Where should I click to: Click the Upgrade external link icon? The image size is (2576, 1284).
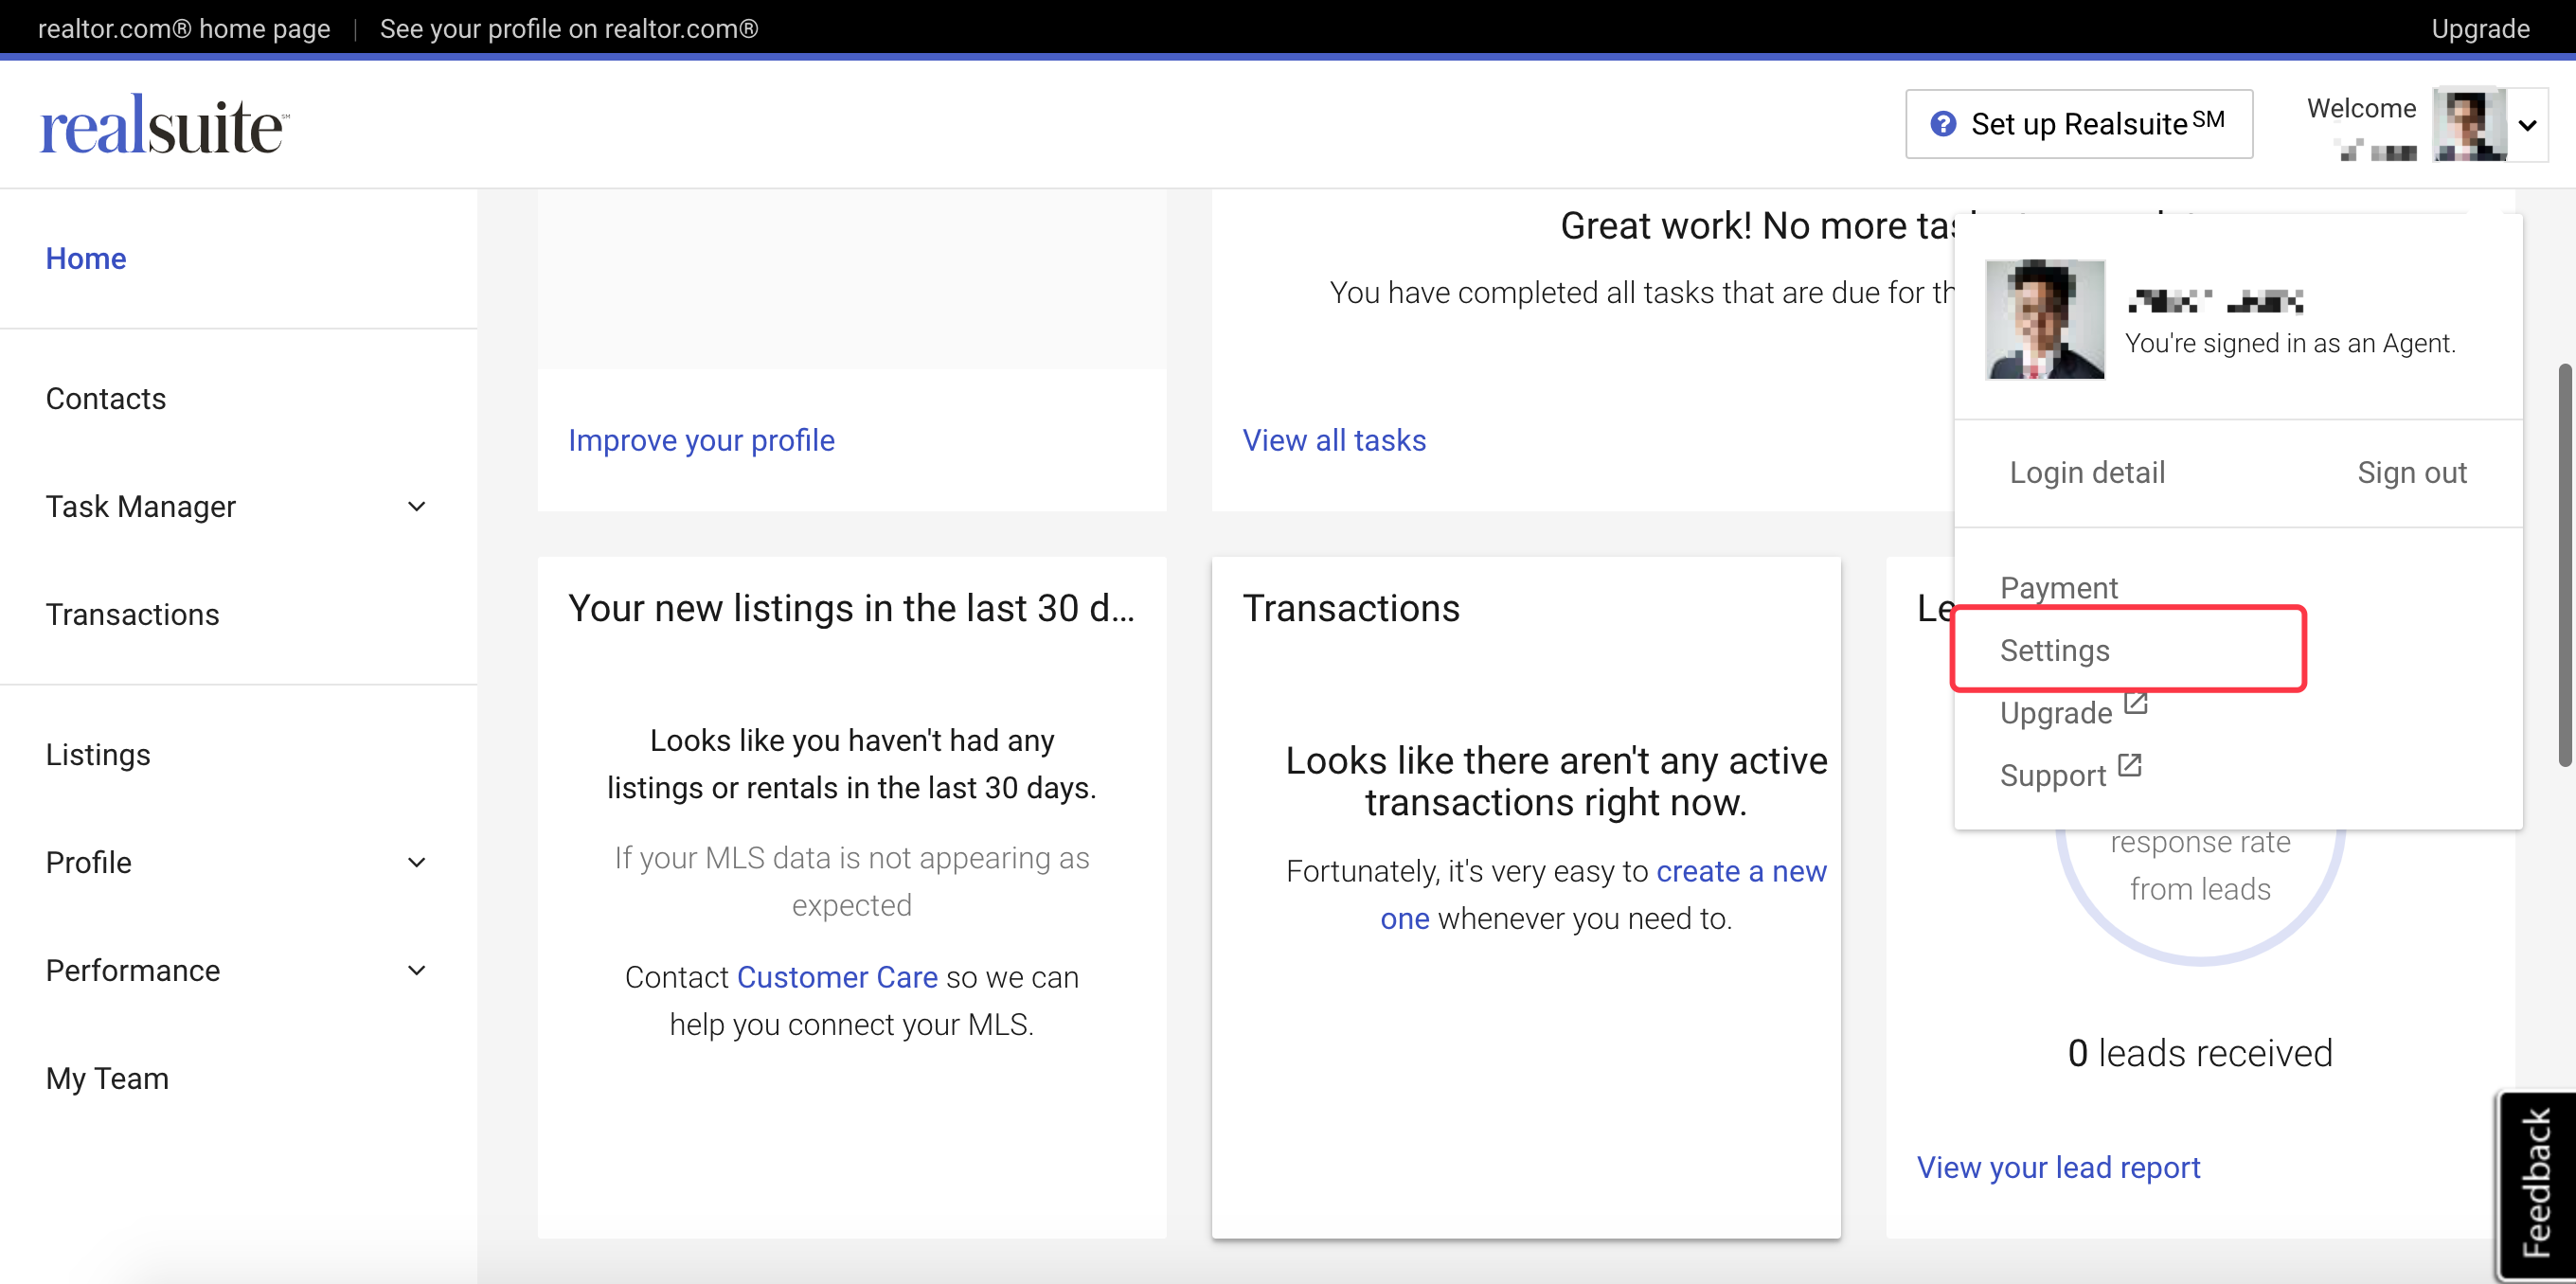pyautogui.click(x=2135, y=704)
